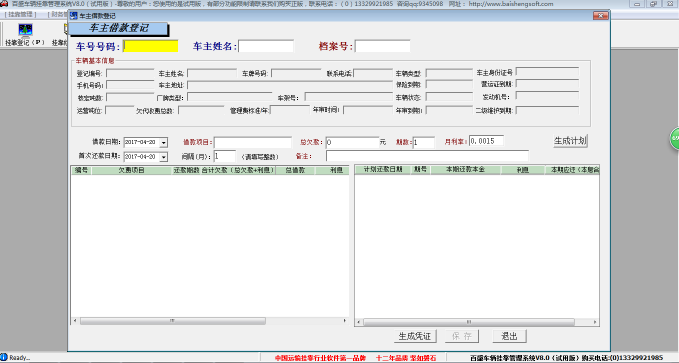Click the right arrow of the left table scrollbar
This screenshot has height=363, width=679.
[x=345, y=321]
